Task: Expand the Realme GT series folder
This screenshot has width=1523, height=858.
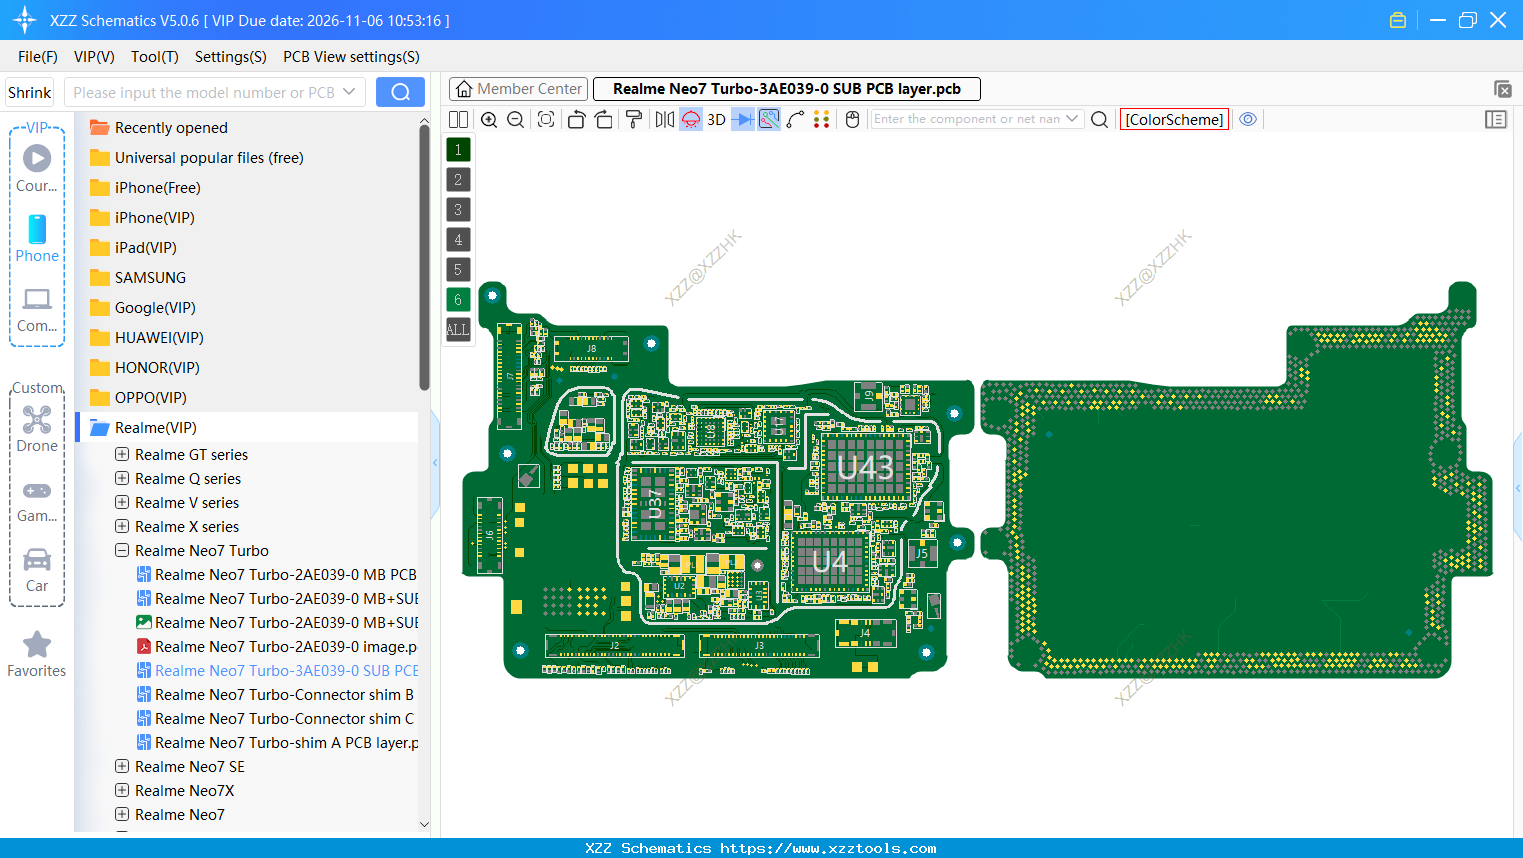Action: 121,454
